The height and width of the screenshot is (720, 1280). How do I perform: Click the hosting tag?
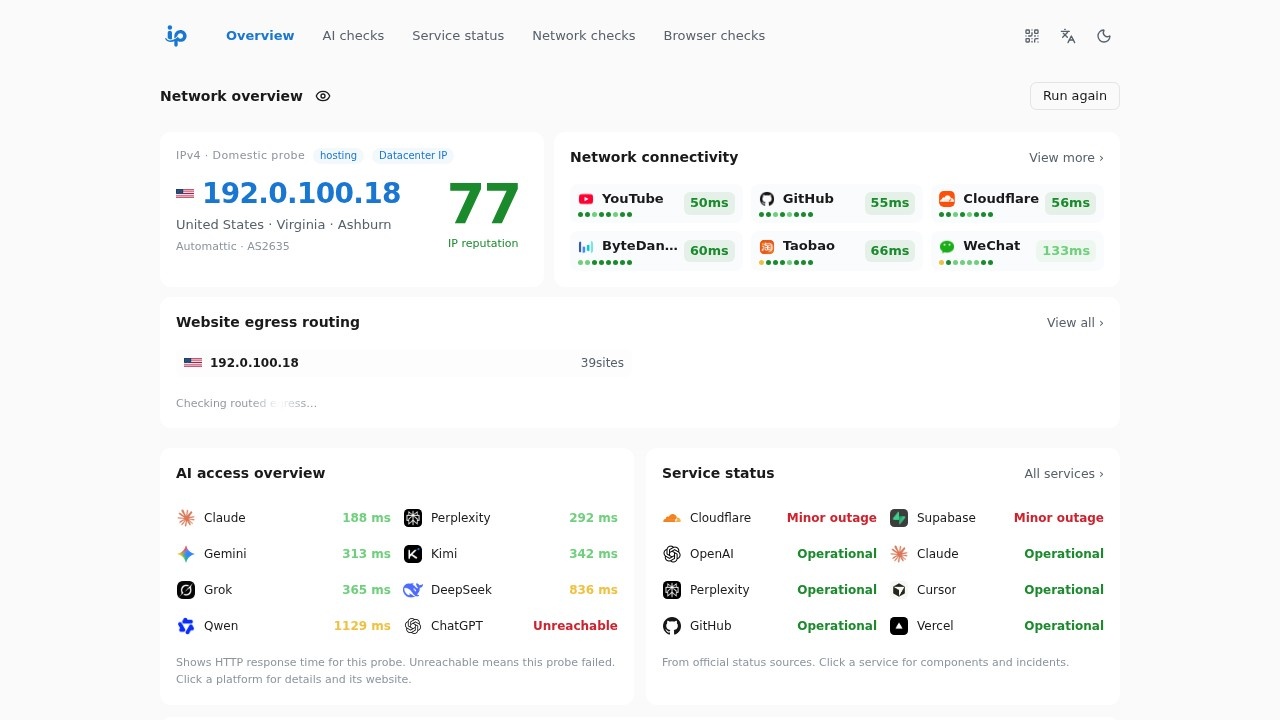coord(338,156)
